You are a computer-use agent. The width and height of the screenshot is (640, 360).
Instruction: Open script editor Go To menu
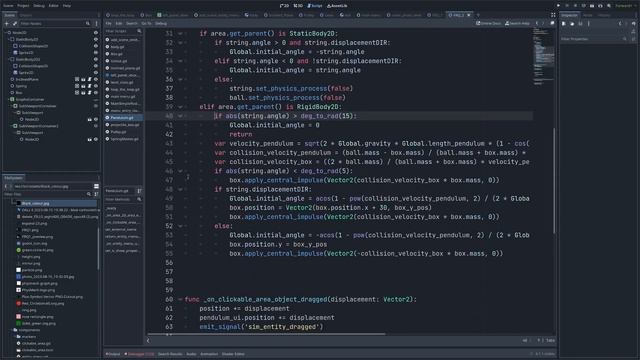(146, 23)
